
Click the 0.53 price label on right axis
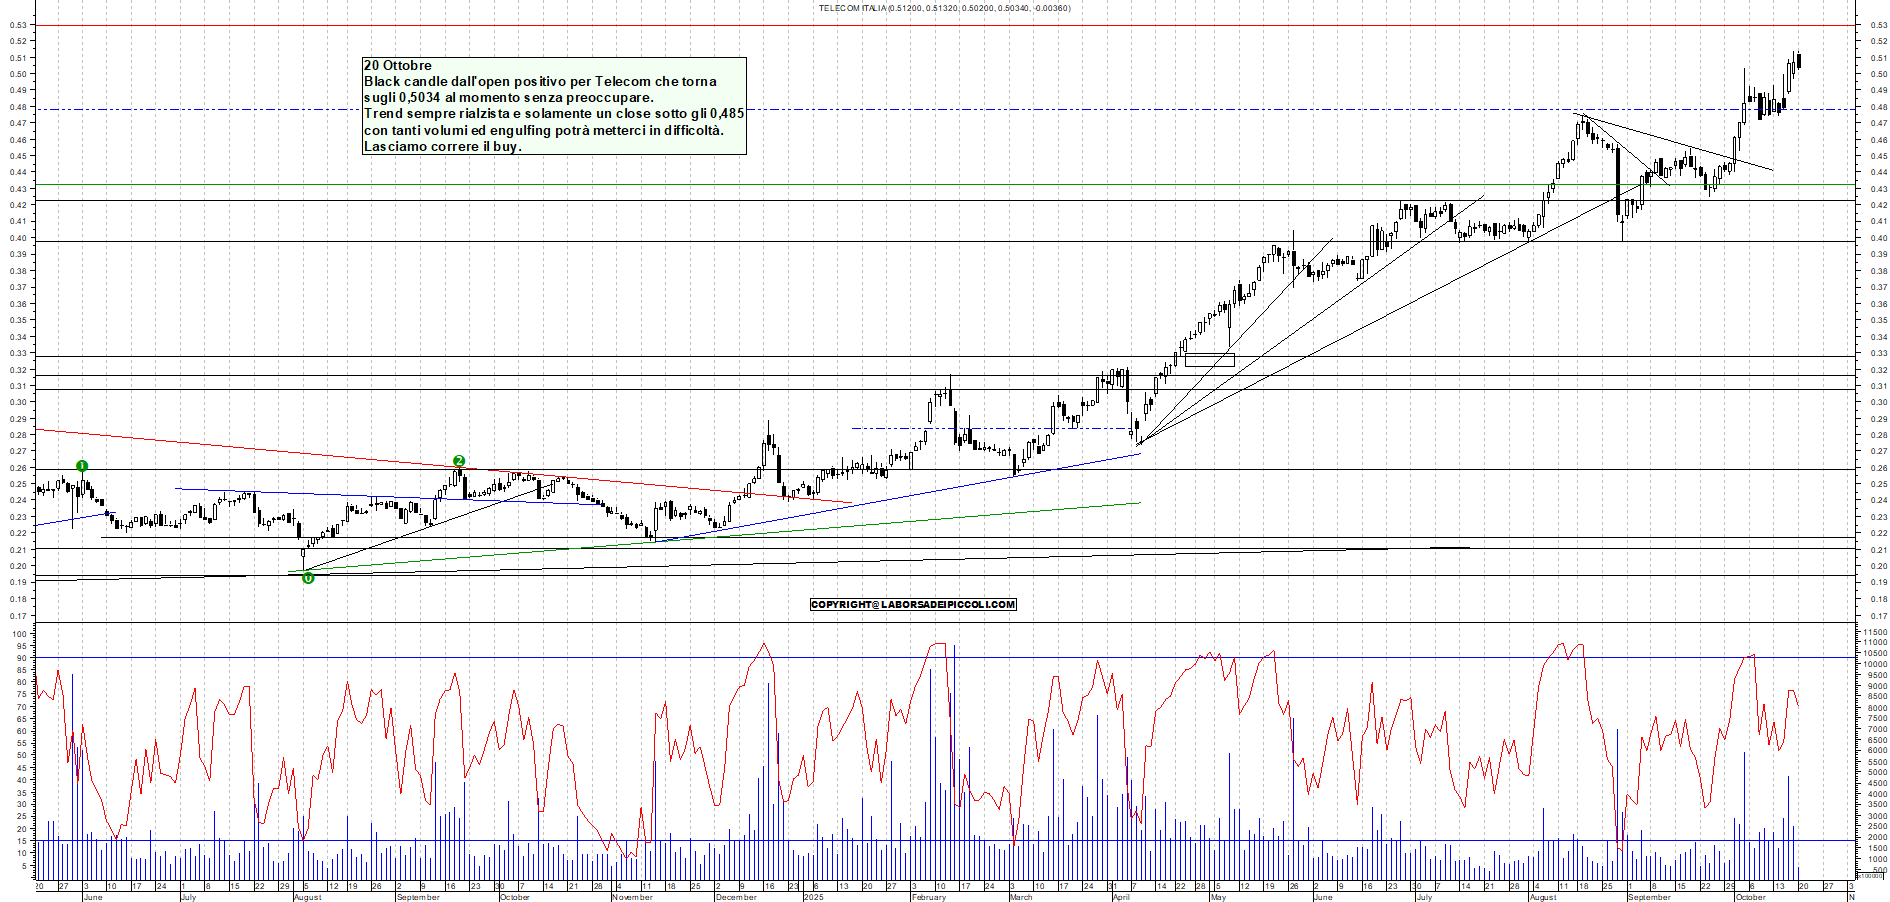coord(1878,25)
